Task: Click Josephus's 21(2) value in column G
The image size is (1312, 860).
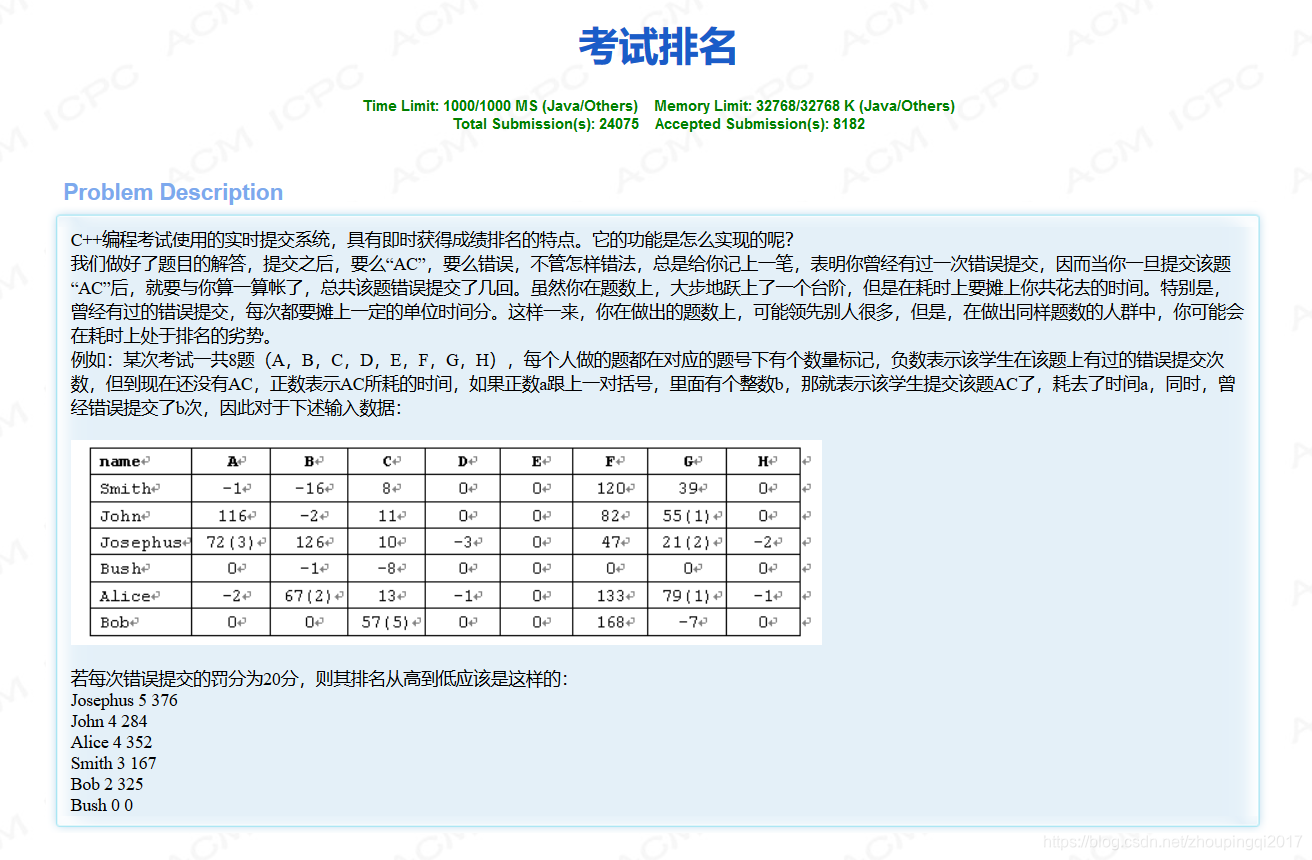Action: 687,542
